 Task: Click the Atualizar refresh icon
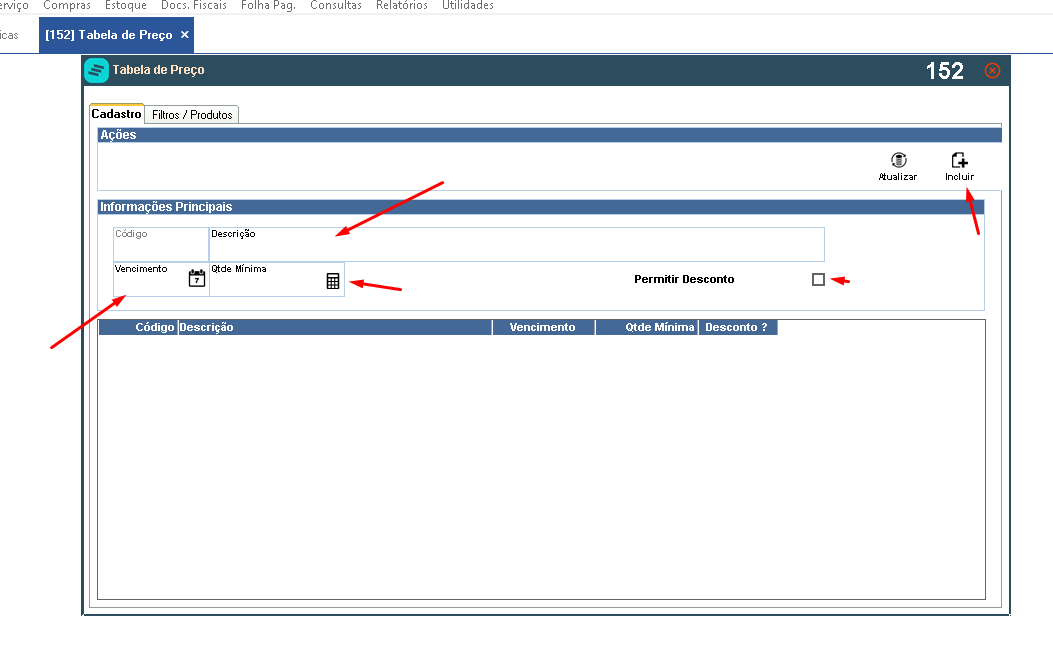point(899,160)
